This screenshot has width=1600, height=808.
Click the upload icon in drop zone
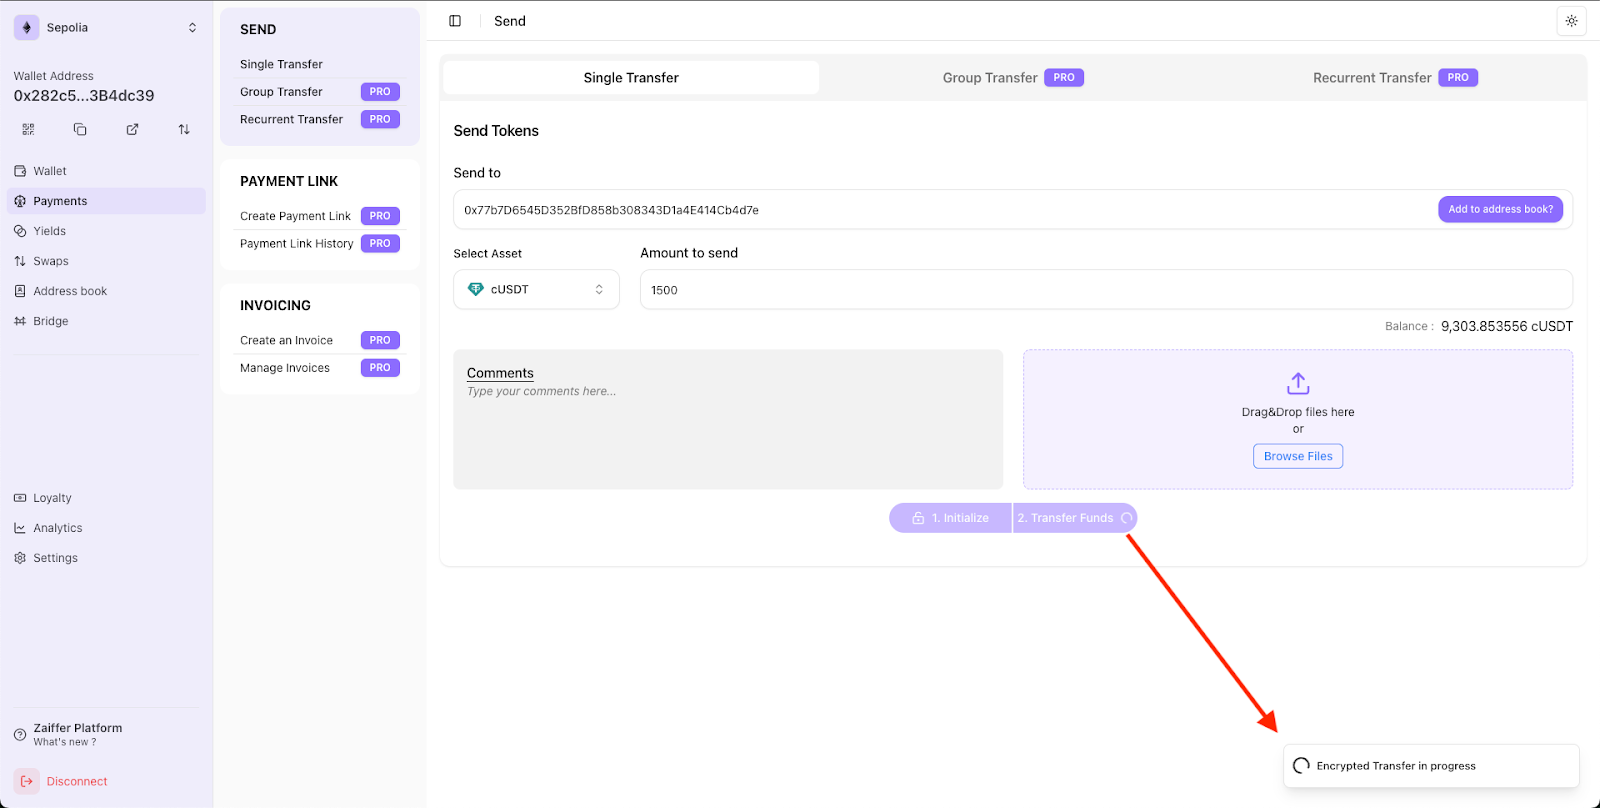[x=1298, y=383]
